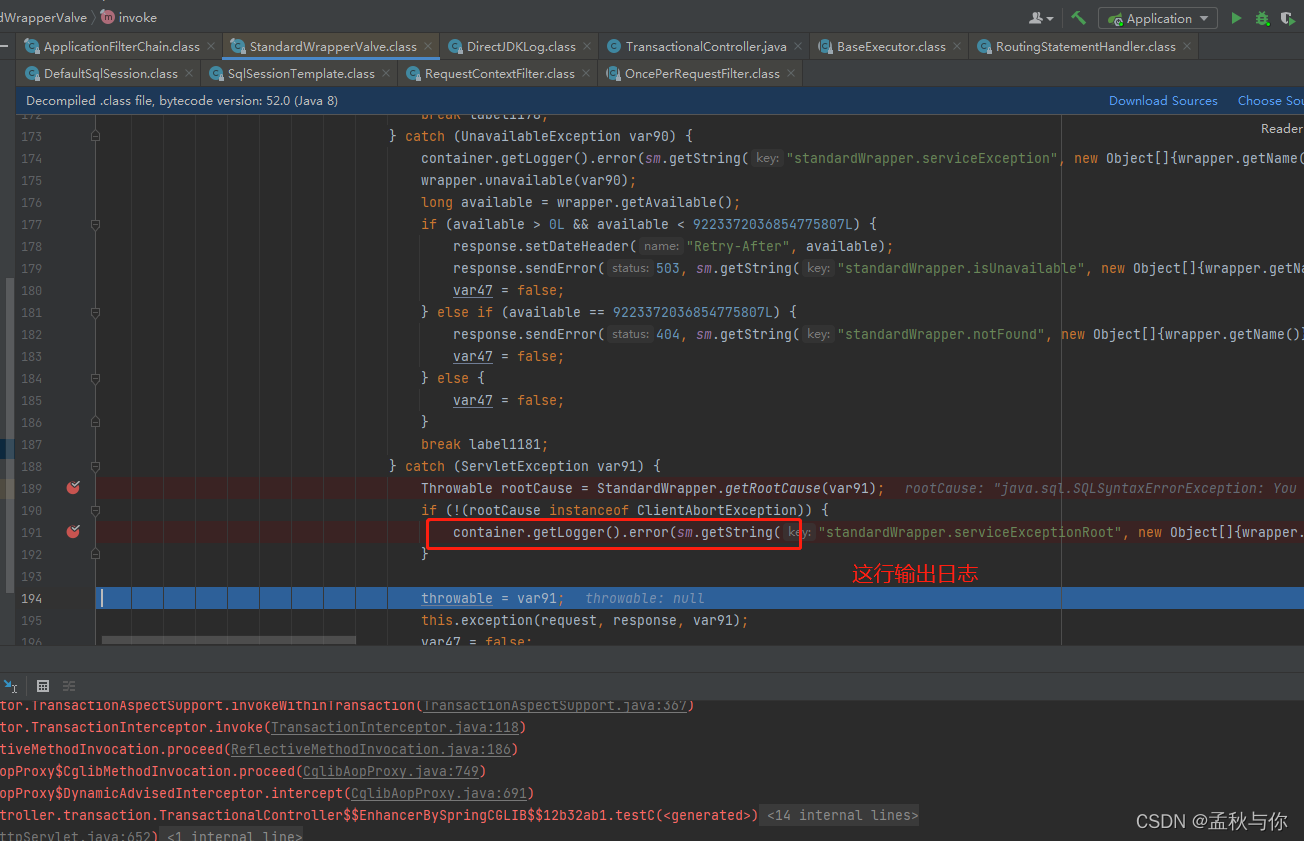
Task: Click the underlined throwable variable on line 194
Action: coord(457,598)
